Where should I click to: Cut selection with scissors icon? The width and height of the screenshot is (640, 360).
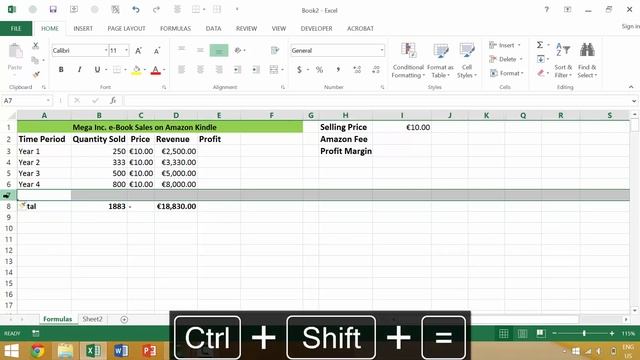coord(36,46)
